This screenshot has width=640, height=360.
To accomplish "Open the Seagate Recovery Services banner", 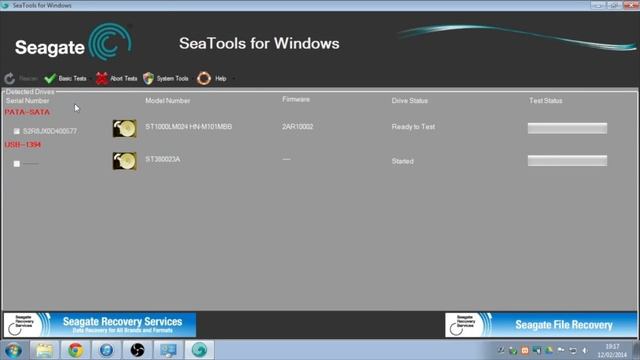I will click(100, 325).
